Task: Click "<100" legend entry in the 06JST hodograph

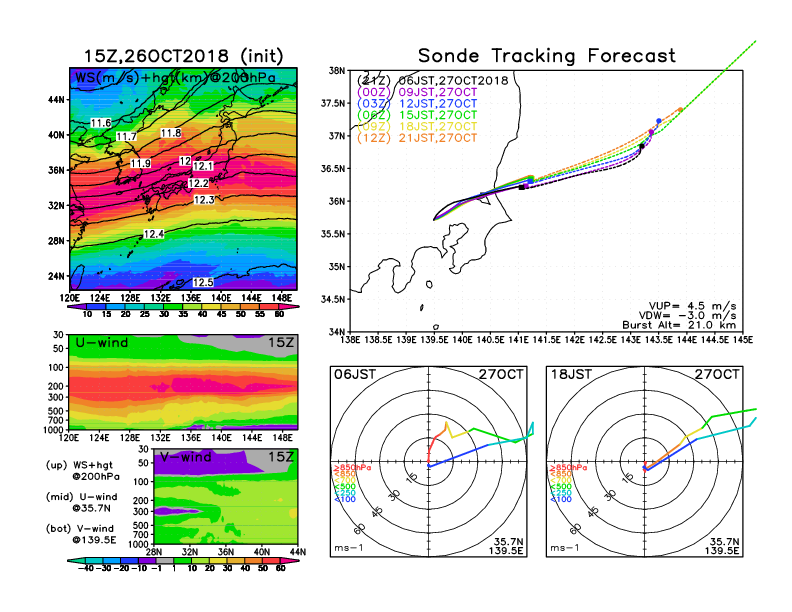Action: pyautogui.click(x=345, y=499)
